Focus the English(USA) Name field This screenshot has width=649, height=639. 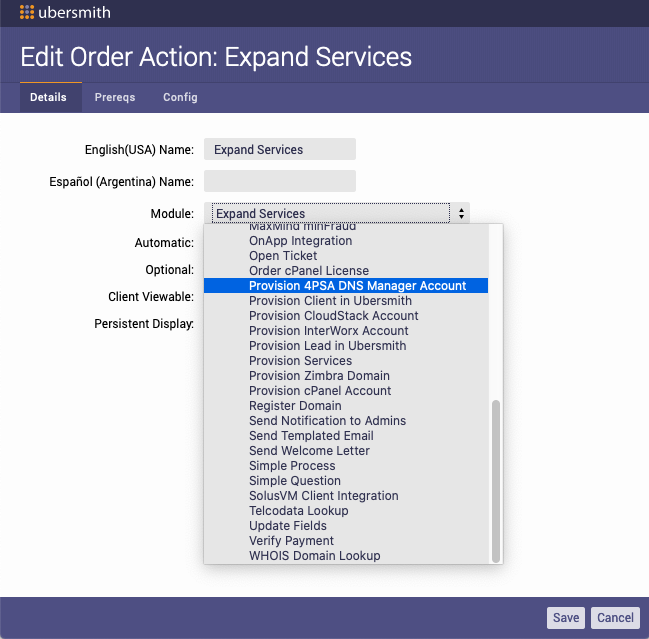[x=280, y=149]
